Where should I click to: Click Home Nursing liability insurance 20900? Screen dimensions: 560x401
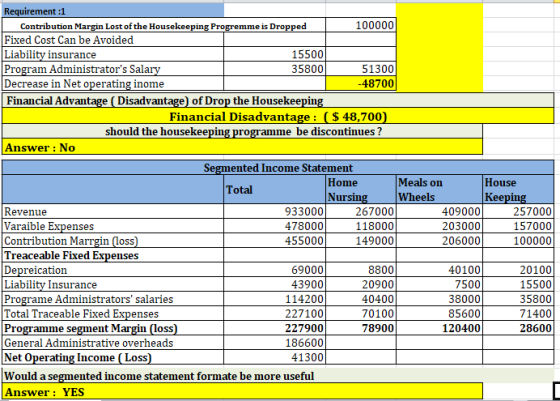361,285
